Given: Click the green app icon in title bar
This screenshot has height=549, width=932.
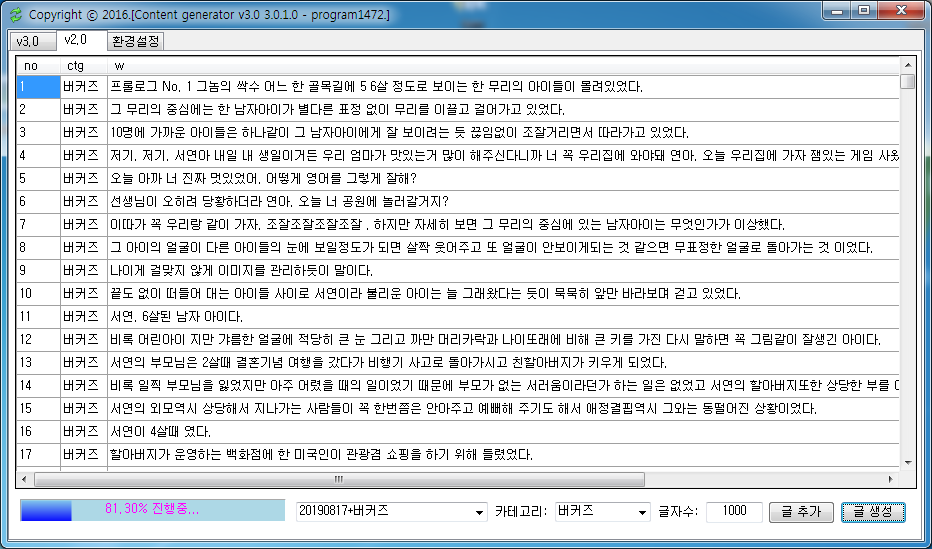Looking at the screenshot, I should [x=14, y=15].
